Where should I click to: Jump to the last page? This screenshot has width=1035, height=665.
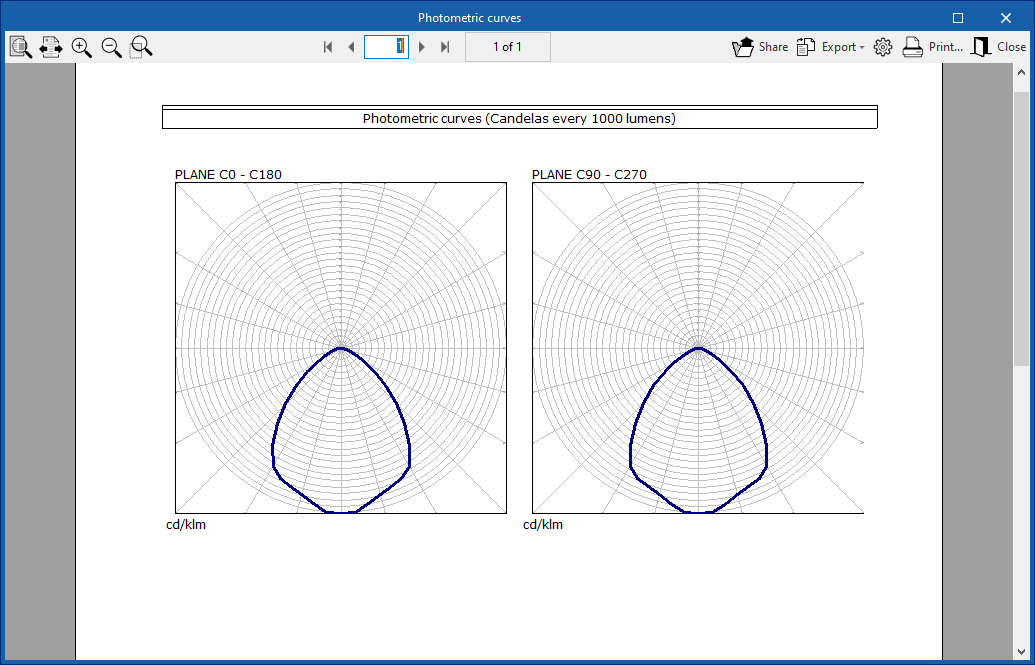click(x=445, y=47)
